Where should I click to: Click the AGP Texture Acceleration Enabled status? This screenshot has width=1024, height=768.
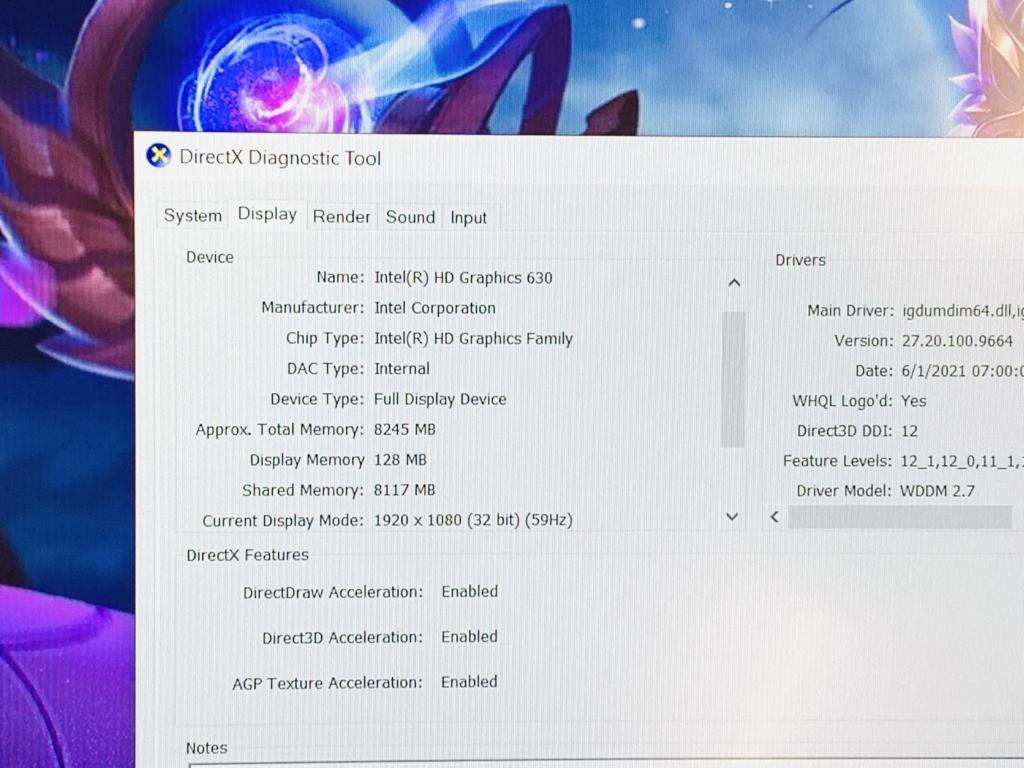(x=469, y=681)
